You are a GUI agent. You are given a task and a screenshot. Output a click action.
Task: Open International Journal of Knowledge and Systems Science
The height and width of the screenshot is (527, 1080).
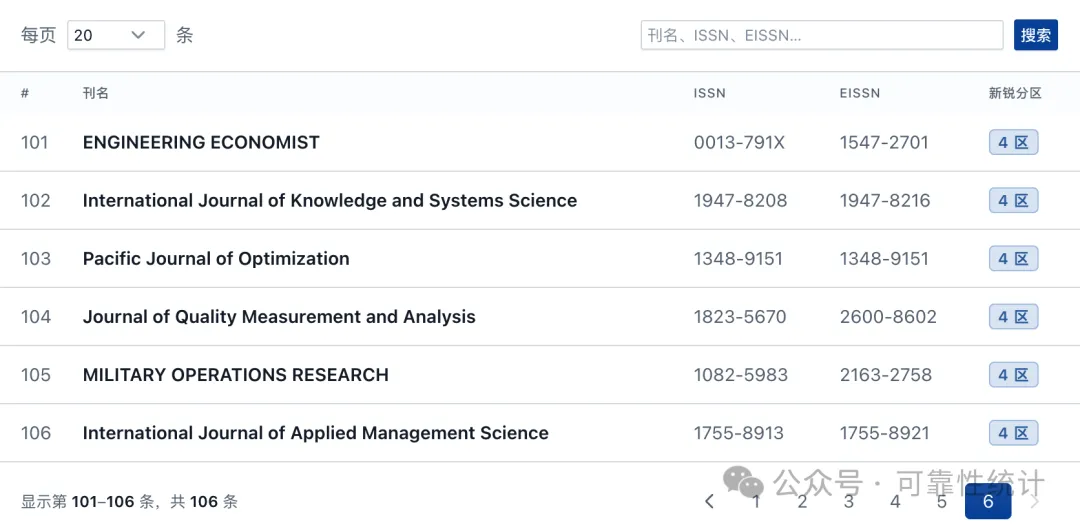point(330,200)
